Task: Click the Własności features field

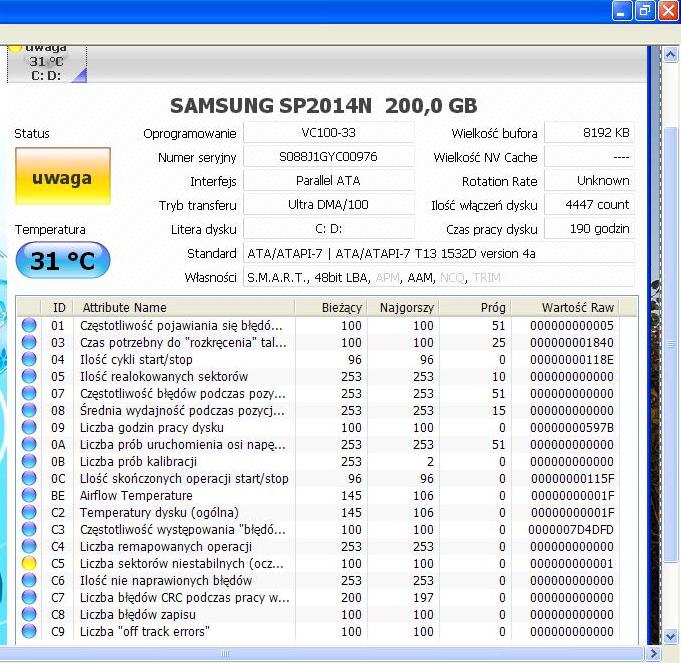Action: (439, 277)
